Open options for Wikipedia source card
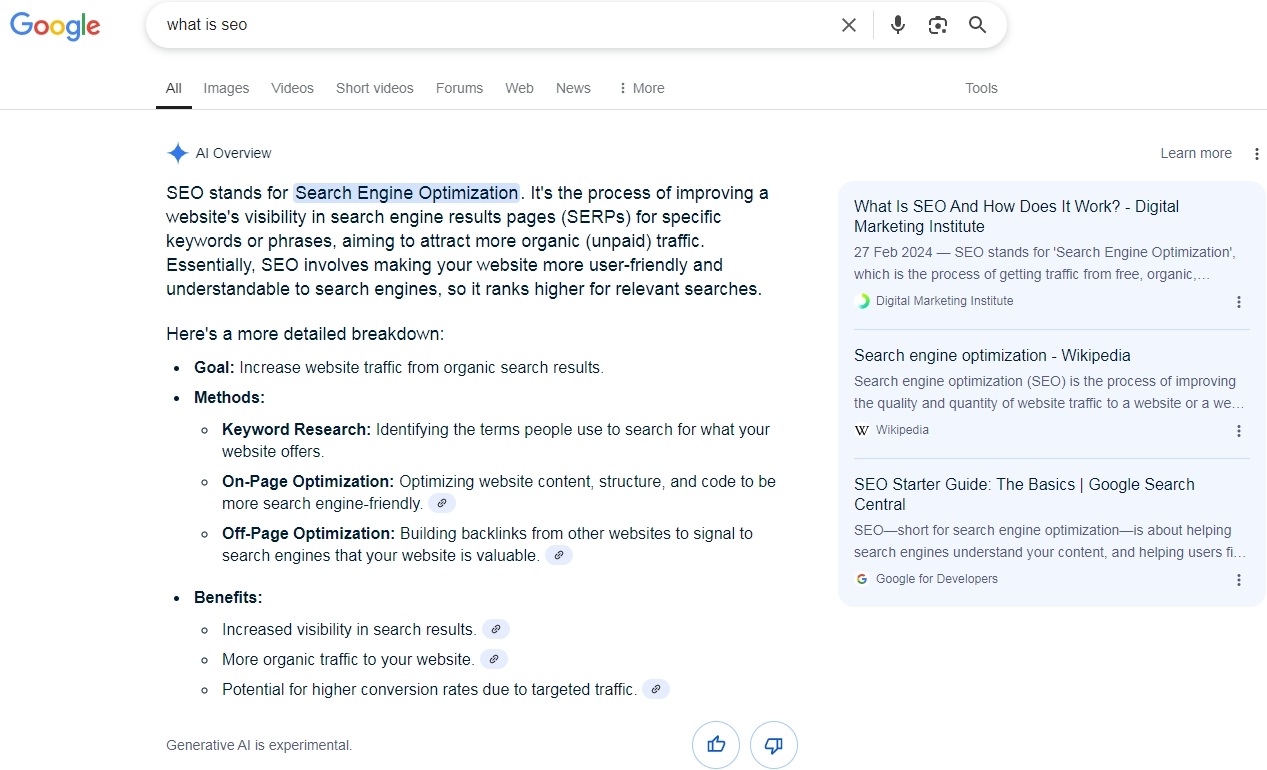The height and width of the screenshot is (770, 1267). click(x=1239, y=431)
